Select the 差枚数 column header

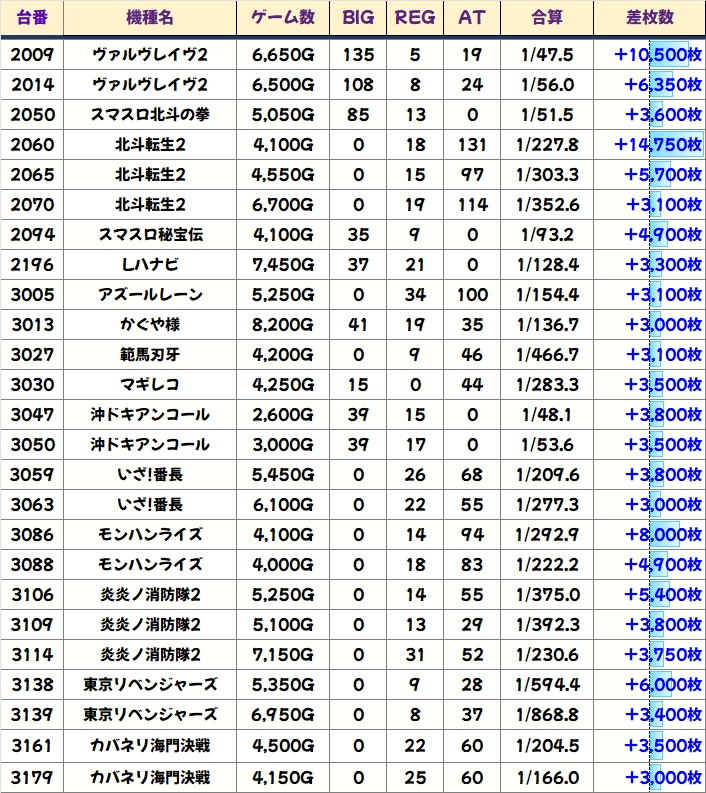(649, 18)
